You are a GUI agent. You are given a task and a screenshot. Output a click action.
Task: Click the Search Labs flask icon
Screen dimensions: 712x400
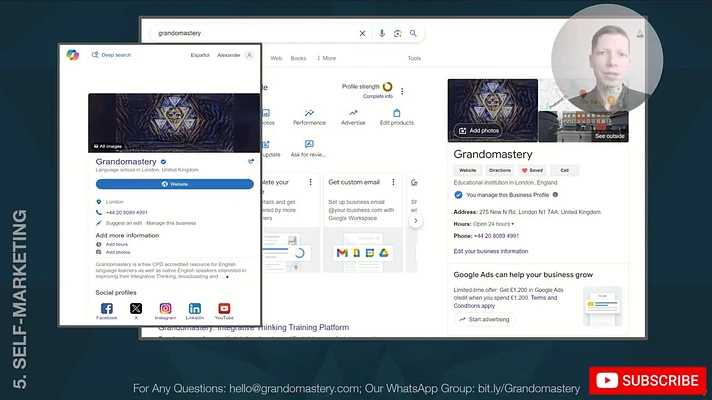(640, 34)
